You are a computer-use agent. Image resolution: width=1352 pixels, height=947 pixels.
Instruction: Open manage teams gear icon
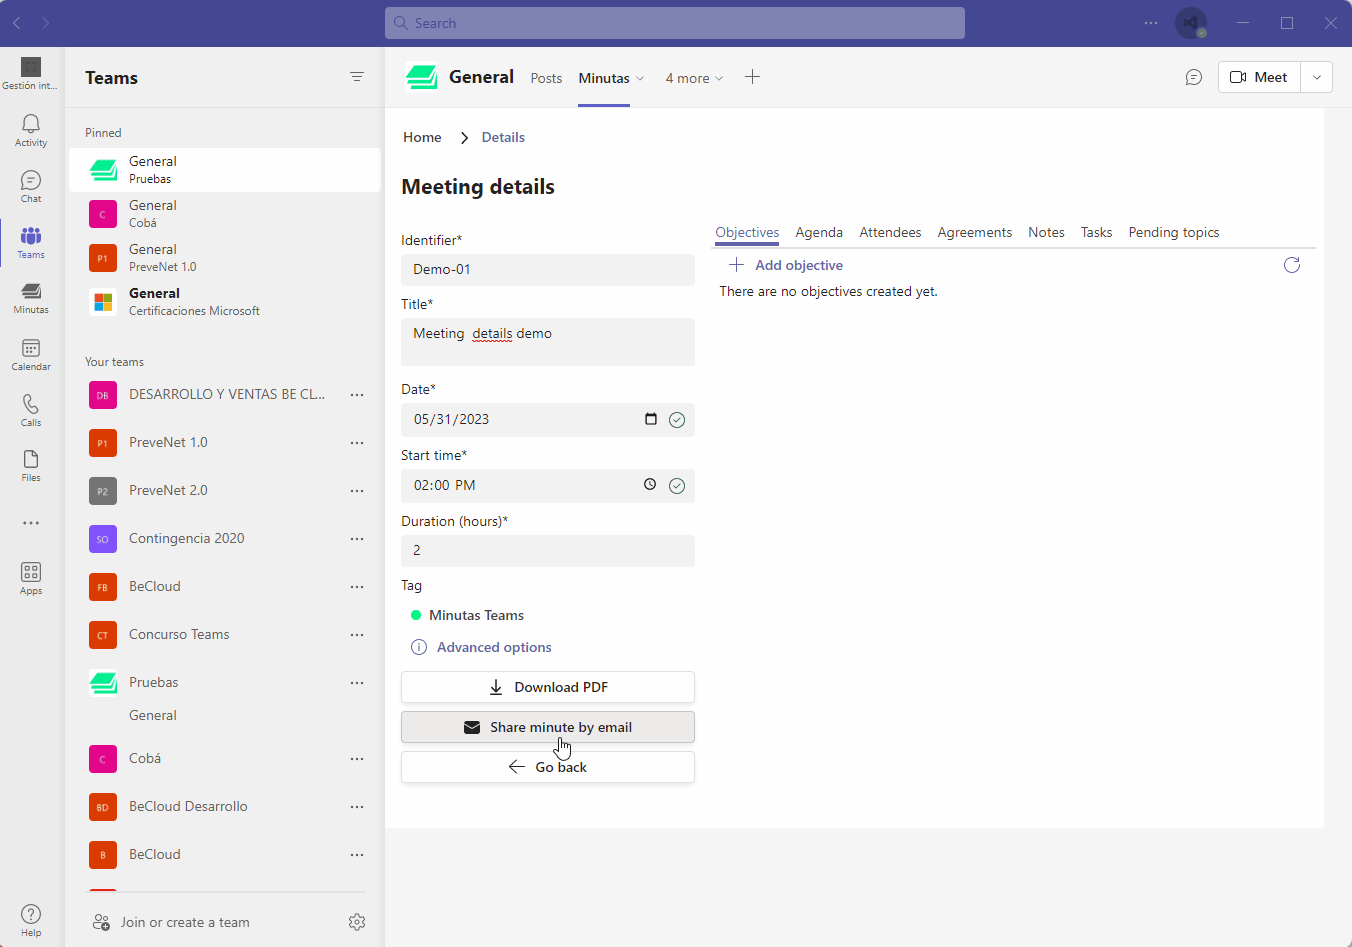click(x=357, y=922)
